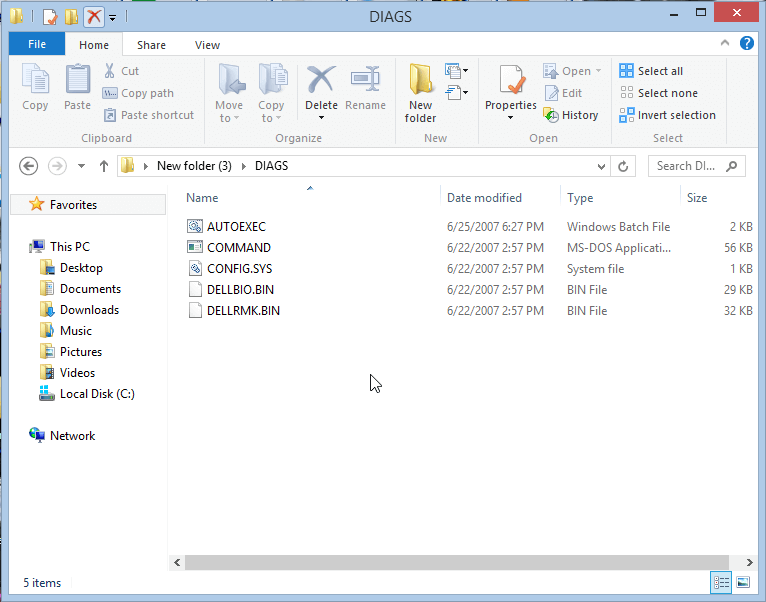766x602 pixels.
Task: Open Customize Quick Access Toolbar dropdown
Action: [x=112, y=18]
